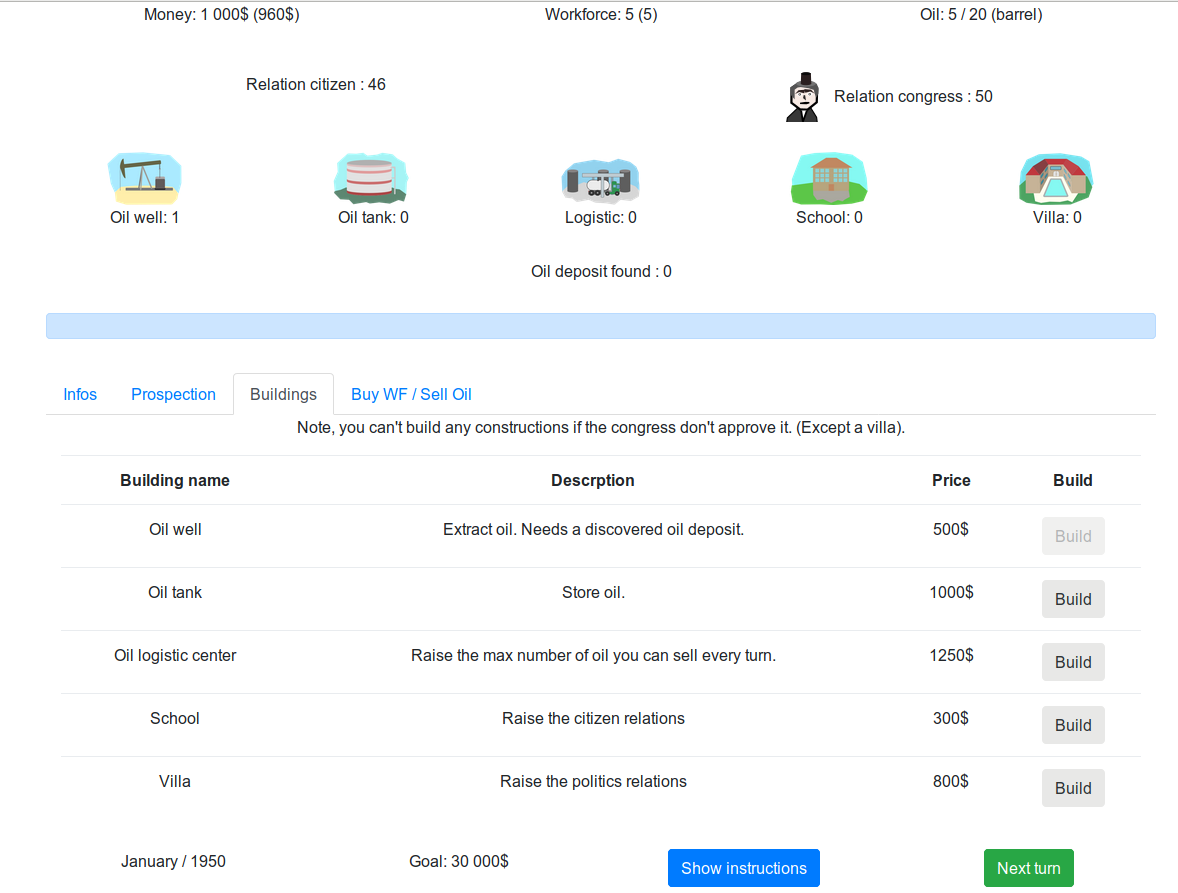Open the Buy WF / Sell Oil tab

[x=411, y=394]
